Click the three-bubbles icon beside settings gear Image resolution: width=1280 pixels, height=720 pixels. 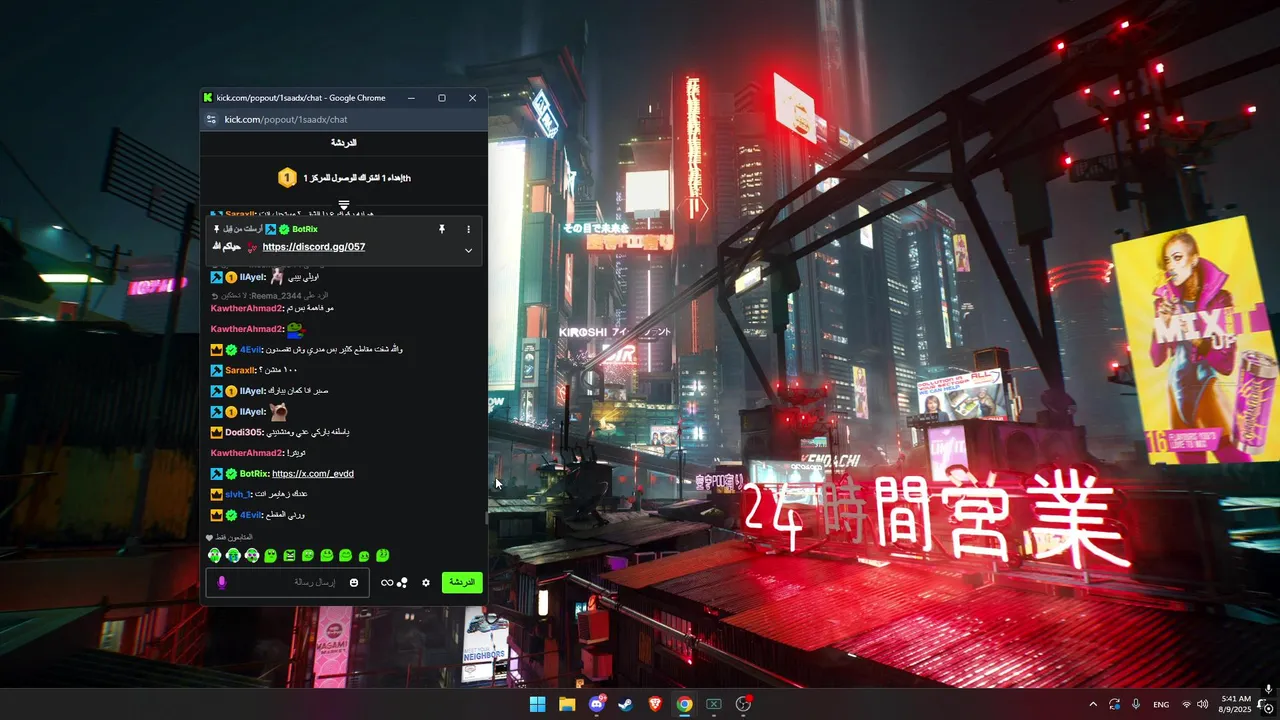[402, 582]
